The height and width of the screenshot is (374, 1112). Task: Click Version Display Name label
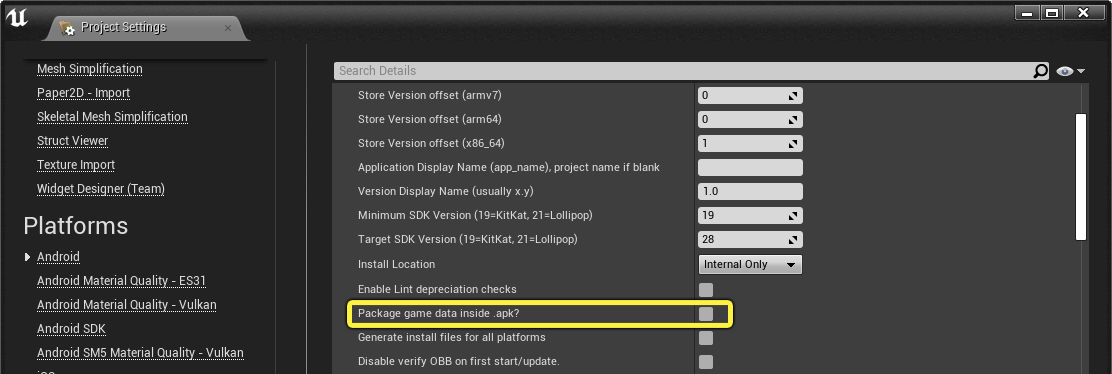pyautogui.click(x=447, y=192)
